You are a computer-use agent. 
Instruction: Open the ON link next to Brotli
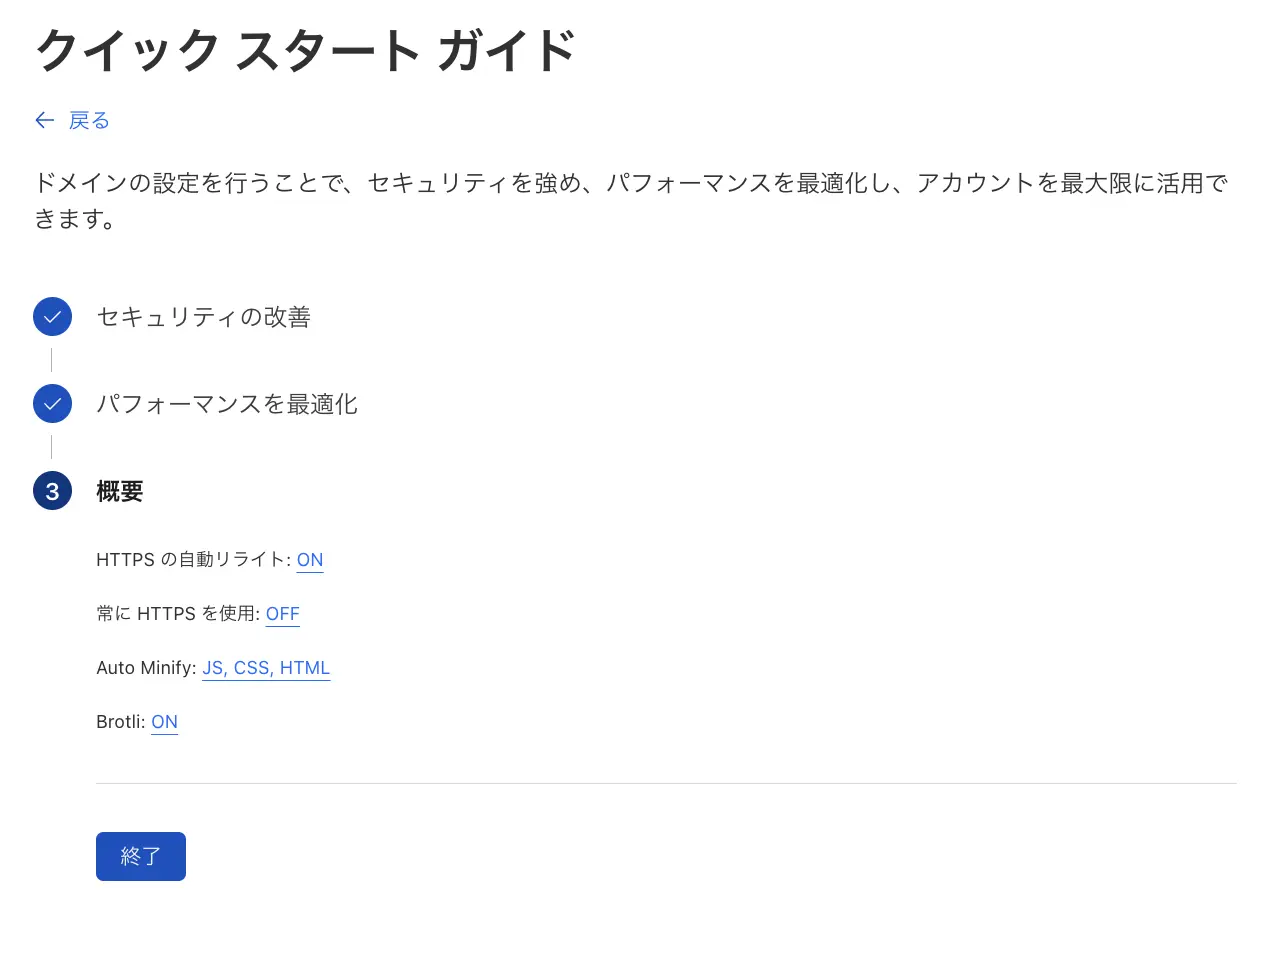coord(164,722)
